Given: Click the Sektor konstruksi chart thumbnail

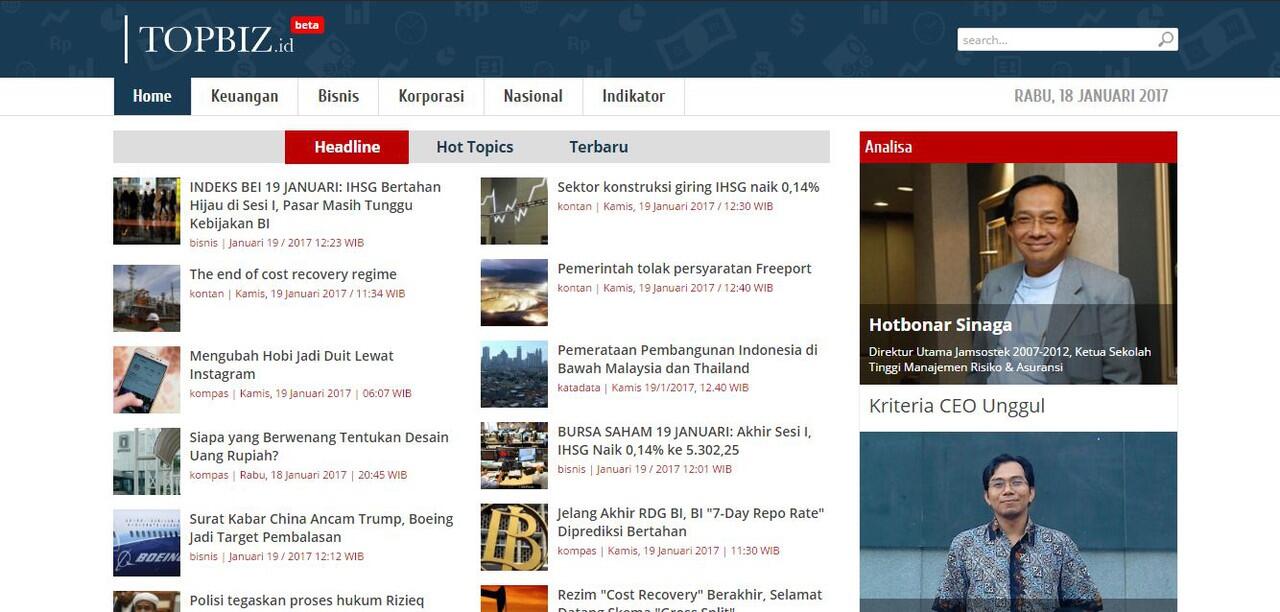Looking at the screenshot, I should click(514, 211).
